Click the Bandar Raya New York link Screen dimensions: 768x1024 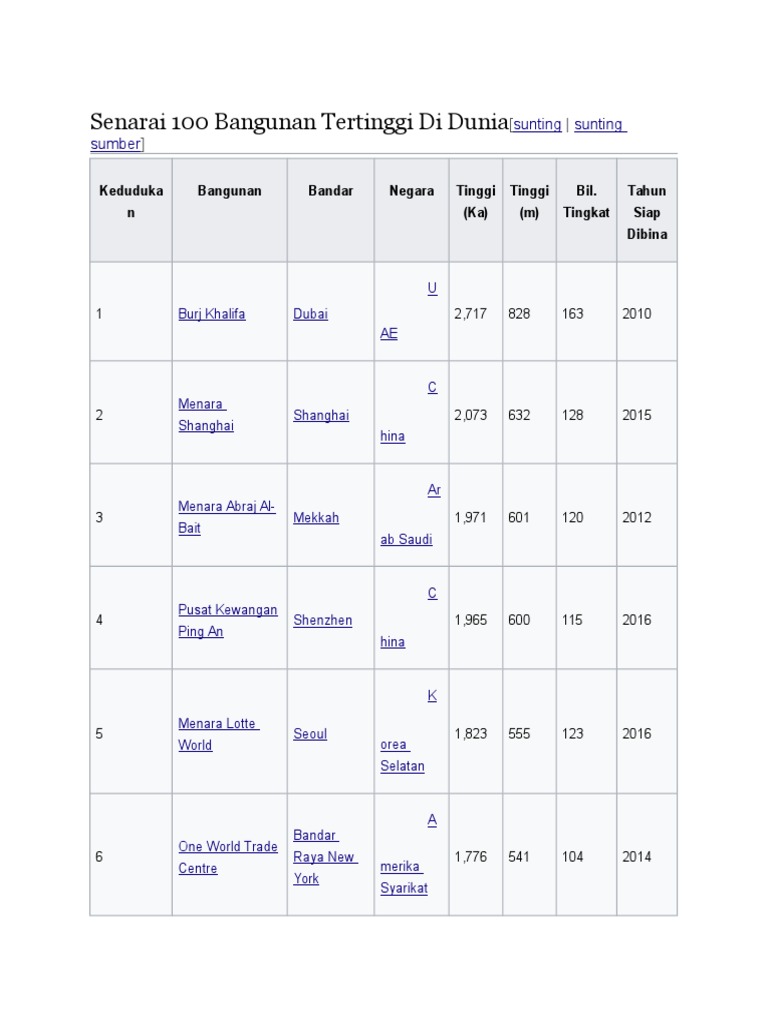click(x=324, y=857)
